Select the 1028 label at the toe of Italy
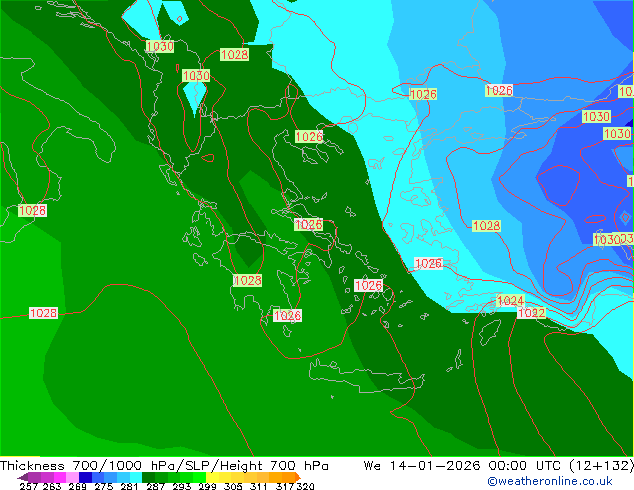 [x=32, y=210]
